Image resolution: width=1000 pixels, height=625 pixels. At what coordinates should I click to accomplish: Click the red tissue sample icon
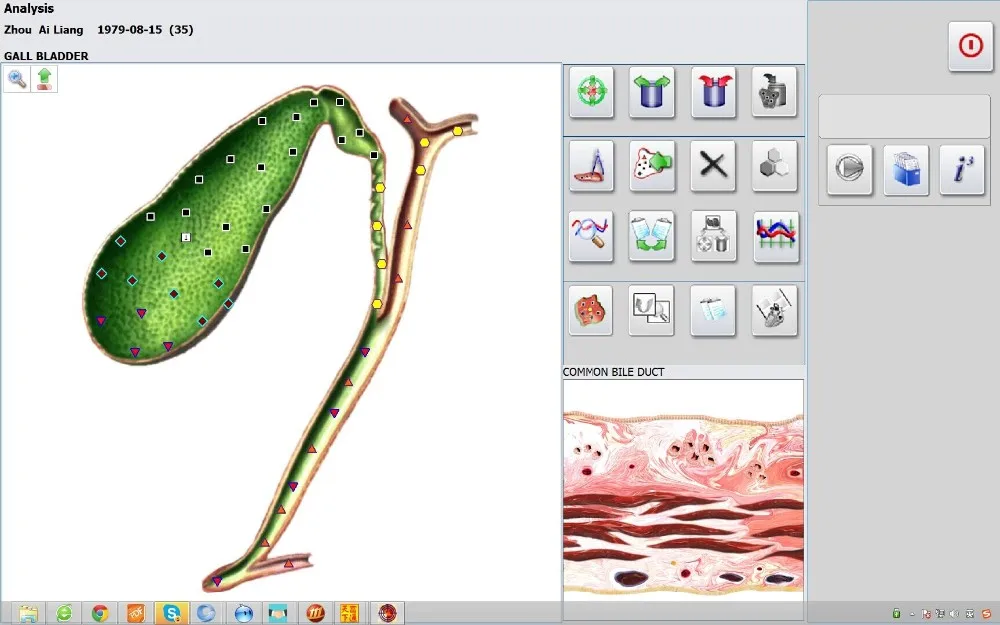590,311
